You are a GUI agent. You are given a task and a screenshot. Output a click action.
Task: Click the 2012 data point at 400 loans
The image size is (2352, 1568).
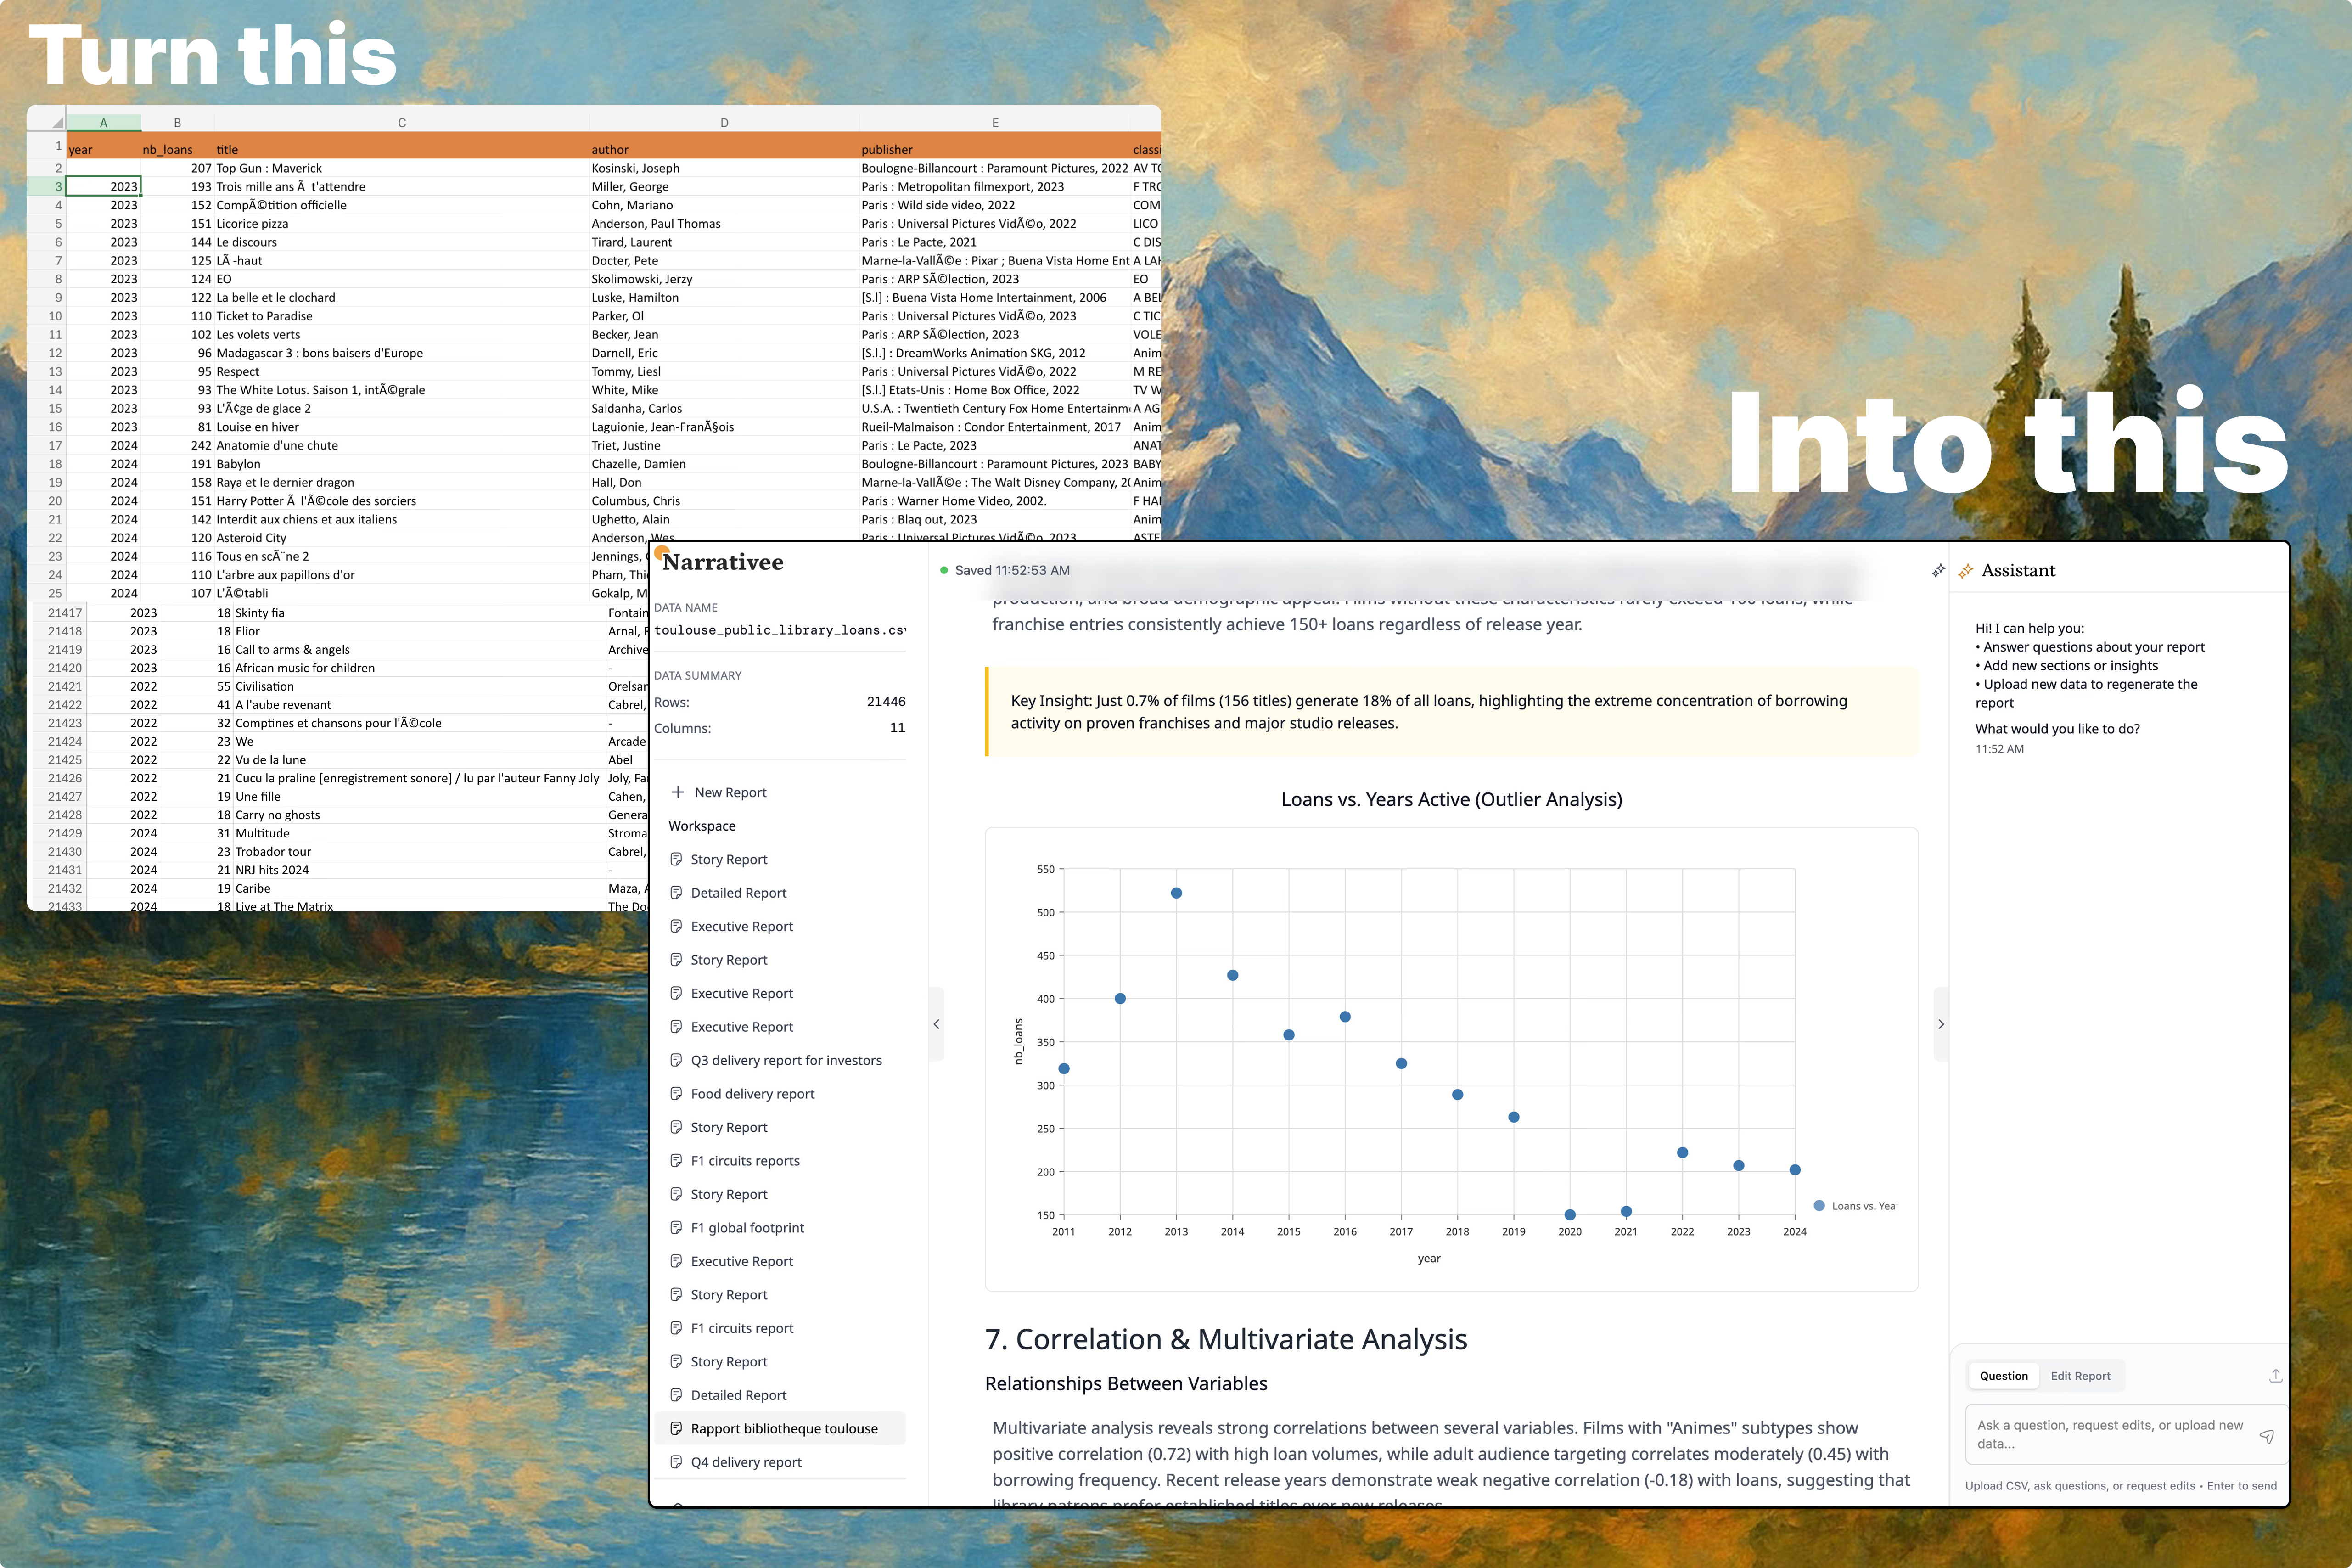pyautogui.click(x=1120, y=999)
